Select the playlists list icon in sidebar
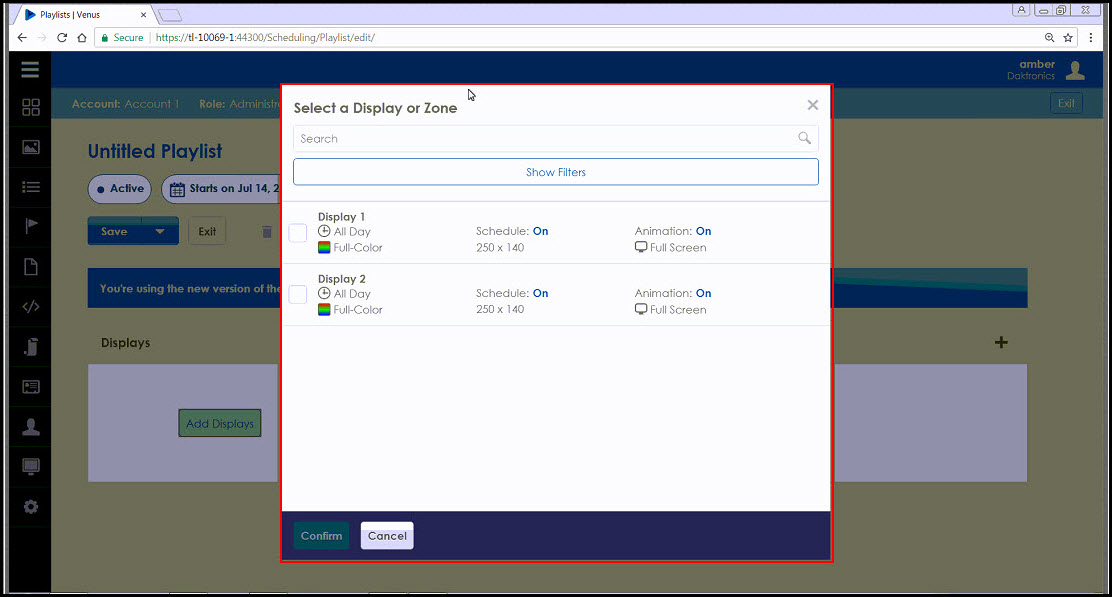 (x=29, y=187)
